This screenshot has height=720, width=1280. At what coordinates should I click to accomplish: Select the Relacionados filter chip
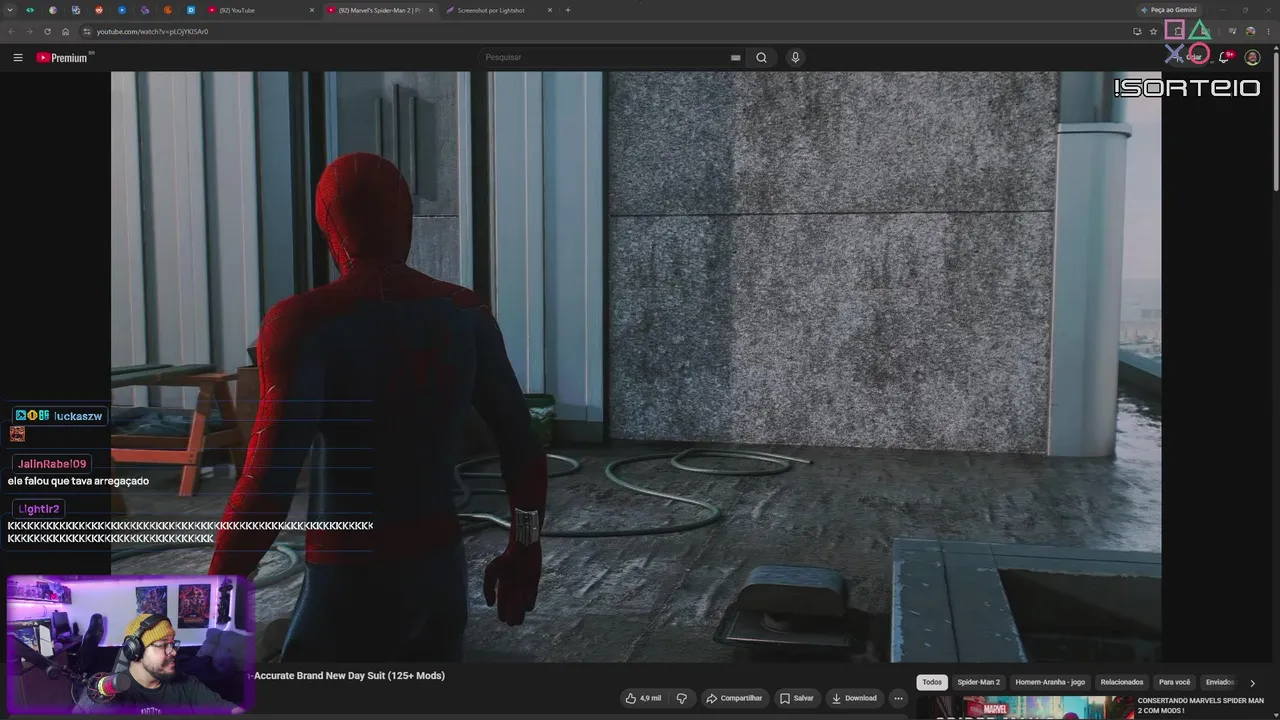point(1122,682)
